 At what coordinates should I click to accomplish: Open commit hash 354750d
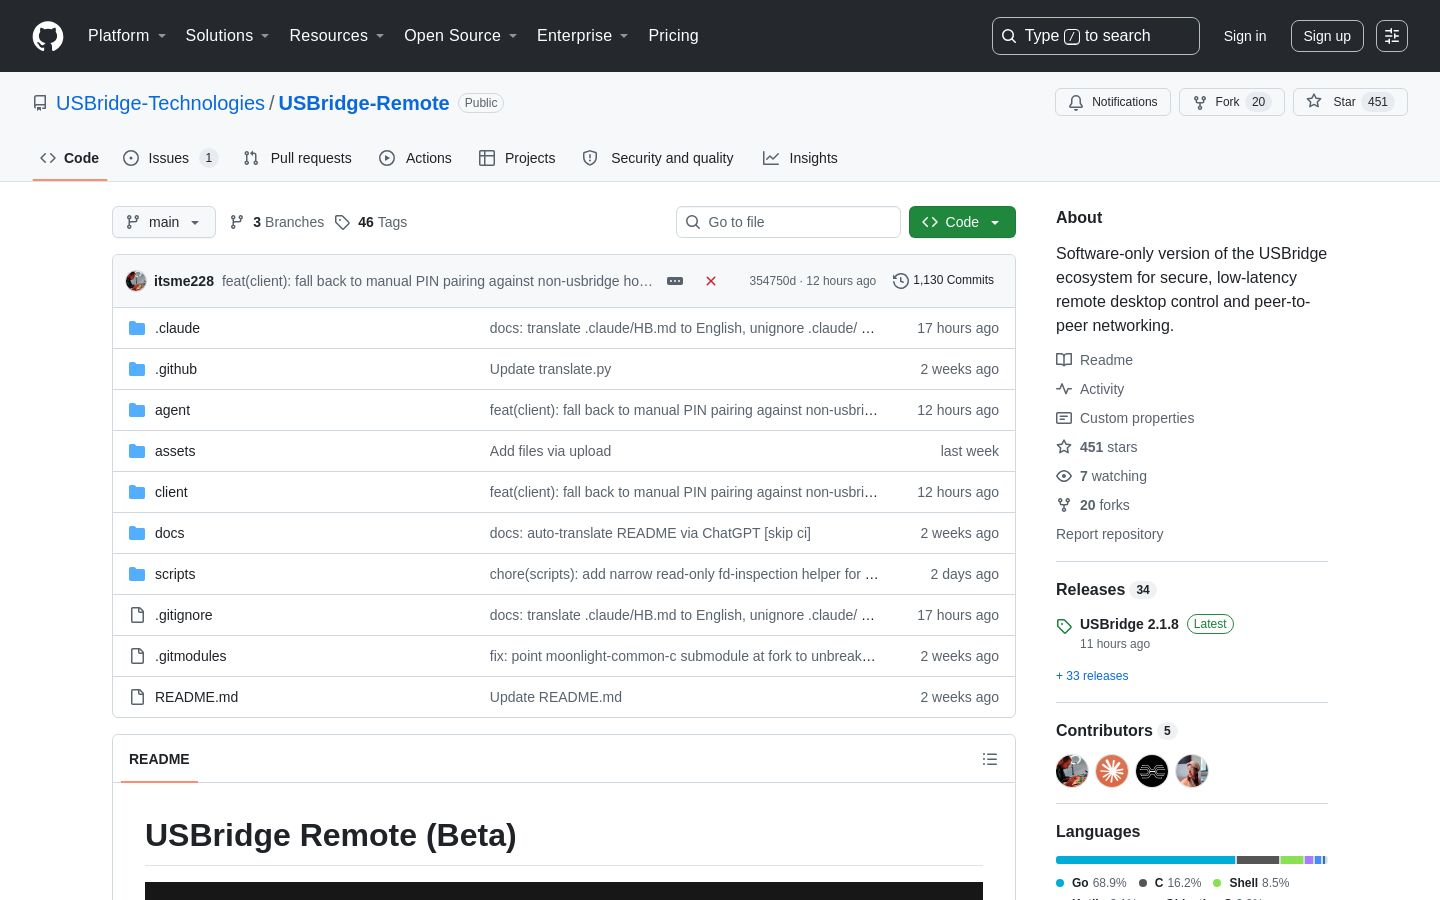(x=772, y=281)
